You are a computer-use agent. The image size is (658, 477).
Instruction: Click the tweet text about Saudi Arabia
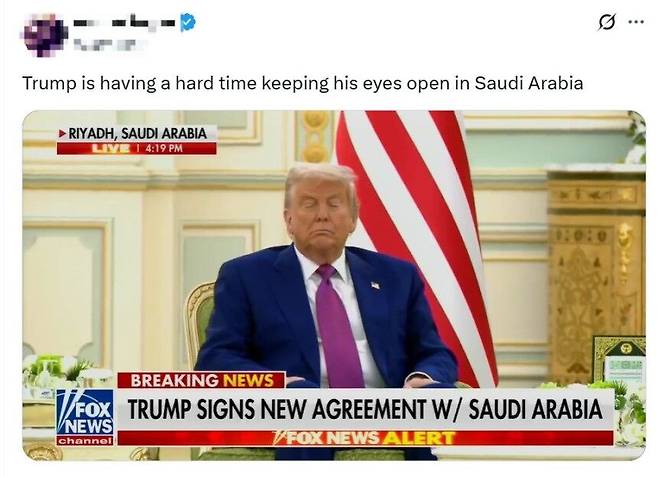pos(303,83)
